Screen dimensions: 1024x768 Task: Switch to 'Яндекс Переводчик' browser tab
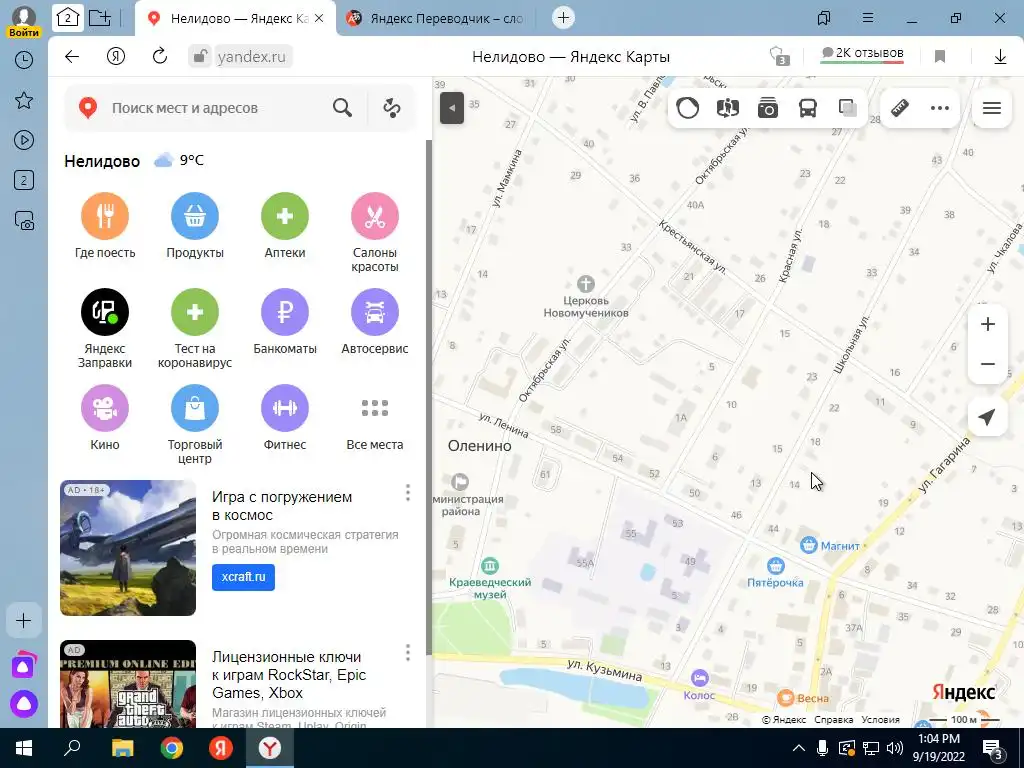pyautogui.click(x=436, y=18)
